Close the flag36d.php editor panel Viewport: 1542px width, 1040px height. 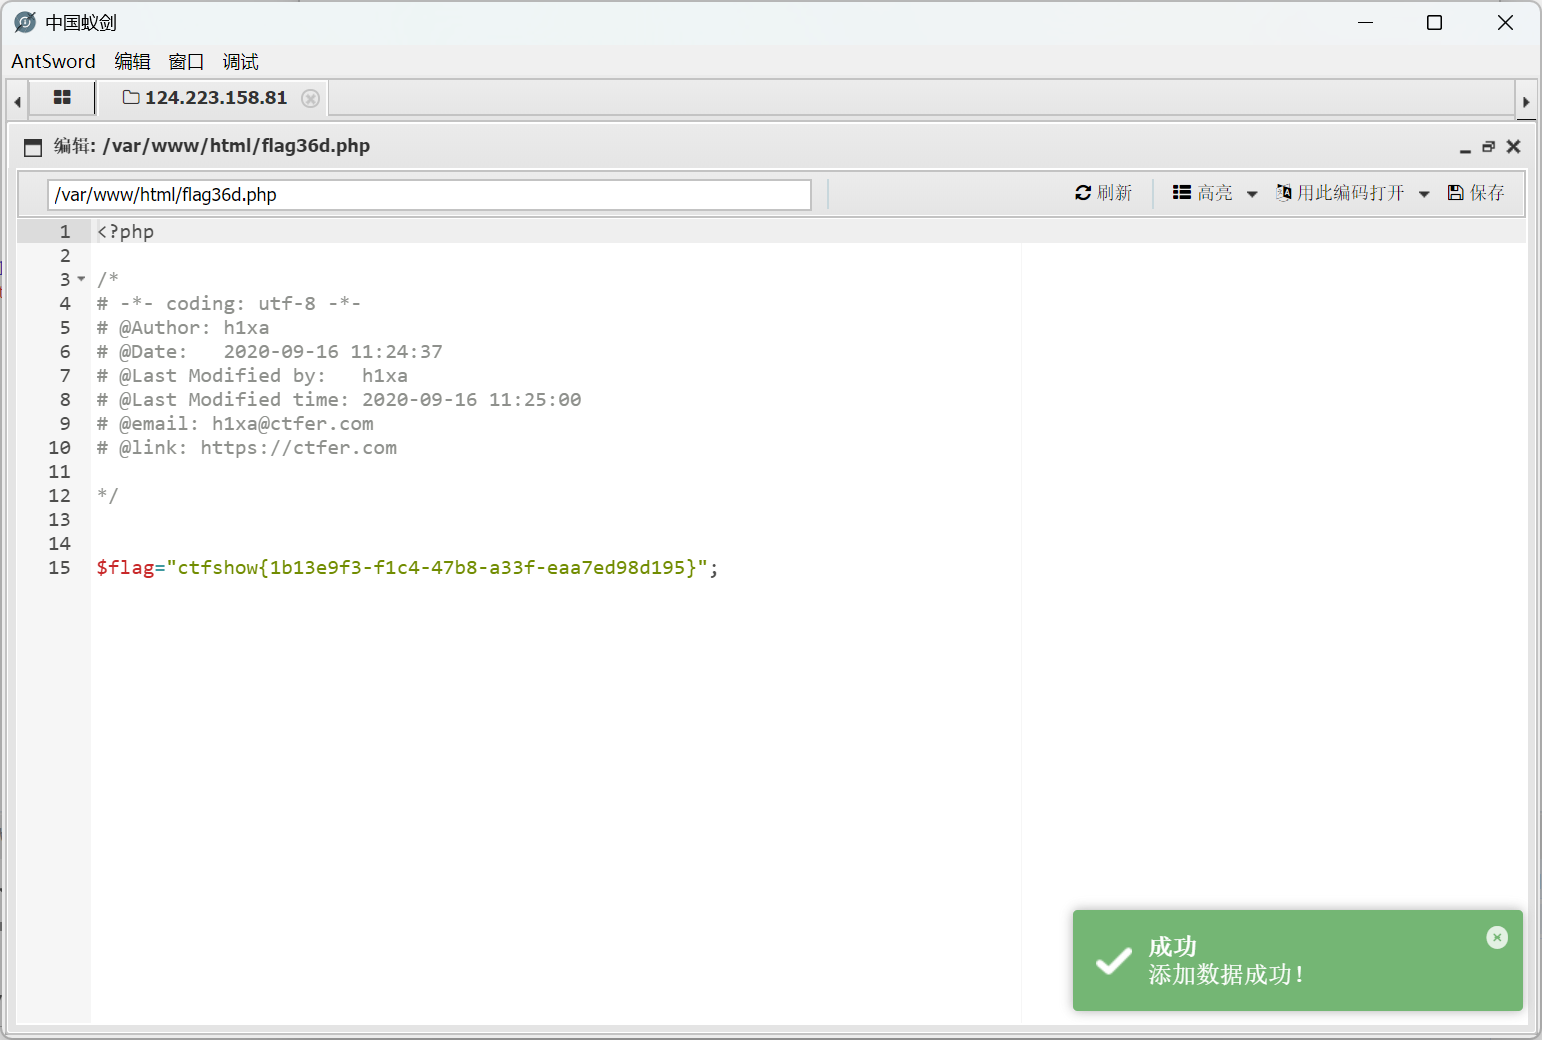click(1513, 147)
